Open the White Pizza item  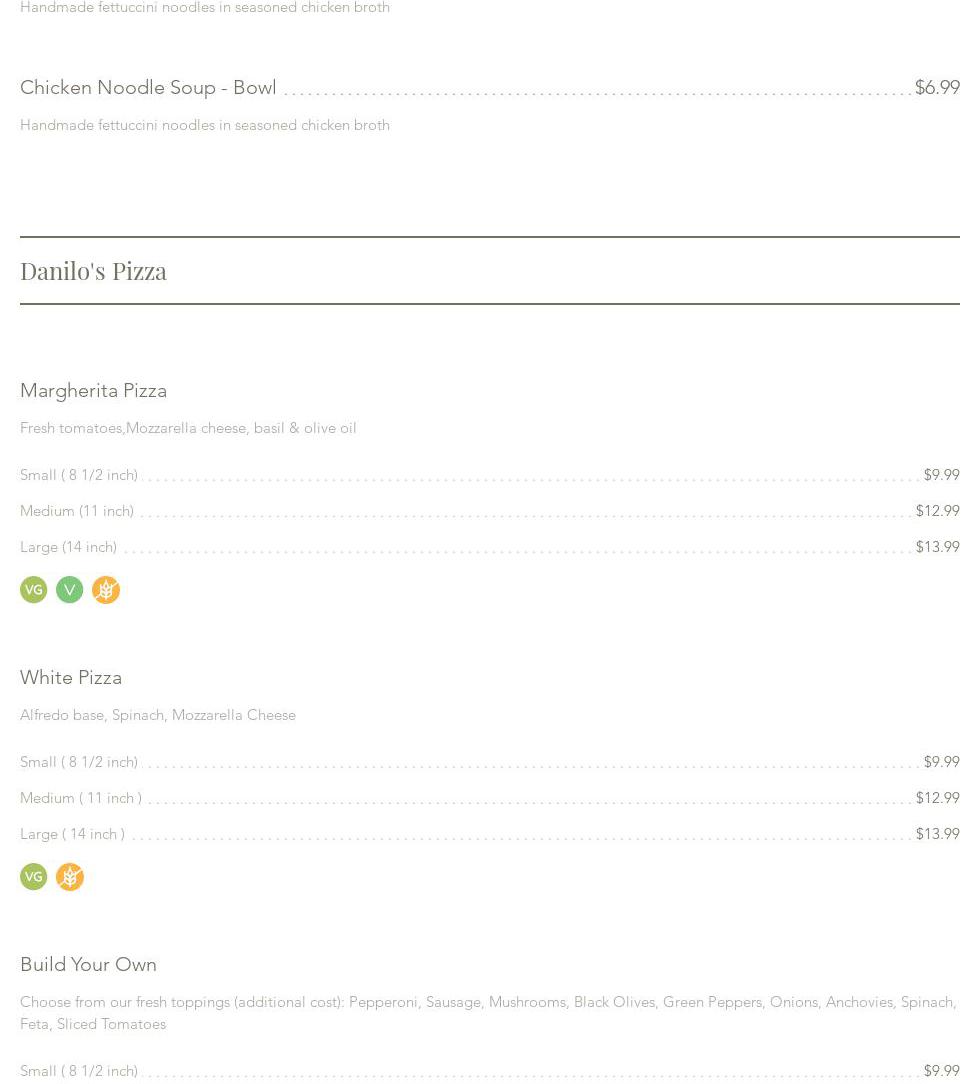71,678
